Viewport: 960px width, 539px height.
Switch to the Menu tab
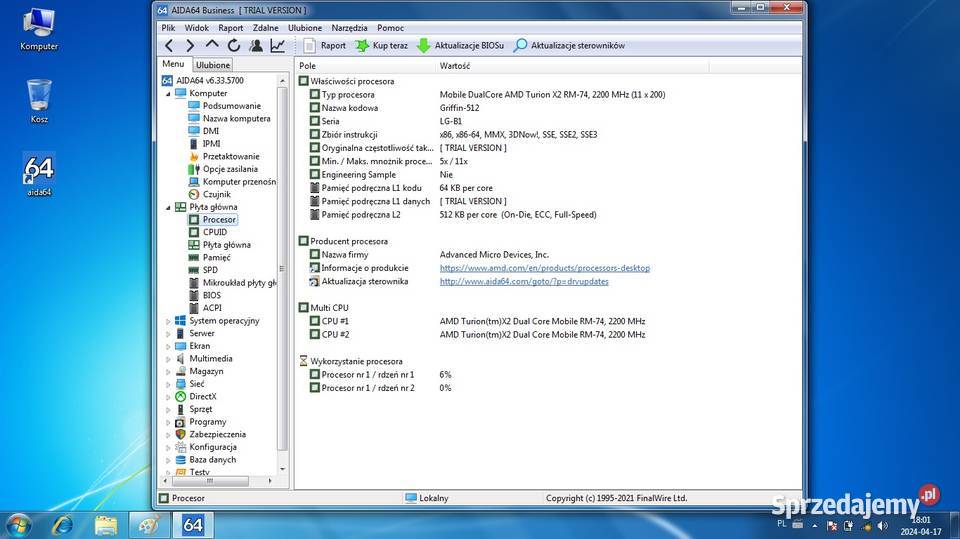tap(173, 64)
